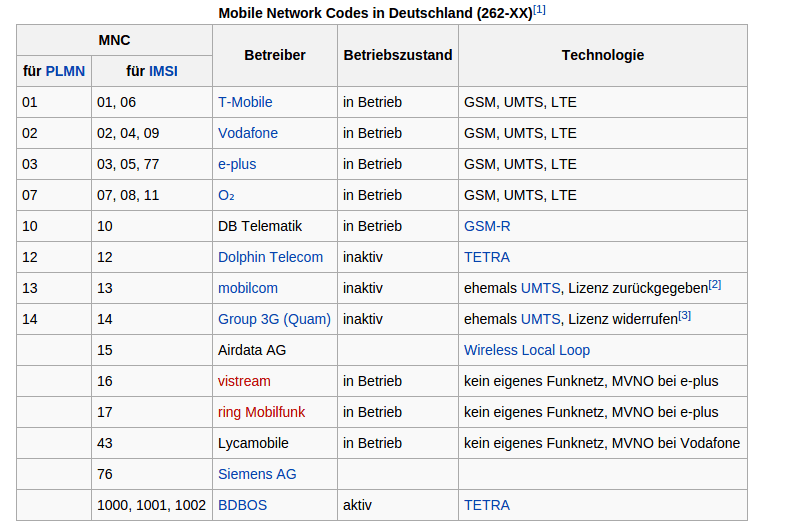This screenshot has height=531, width=788.
Task: Click the 'Airdata AG' operator cell
Action: [275, 350]
